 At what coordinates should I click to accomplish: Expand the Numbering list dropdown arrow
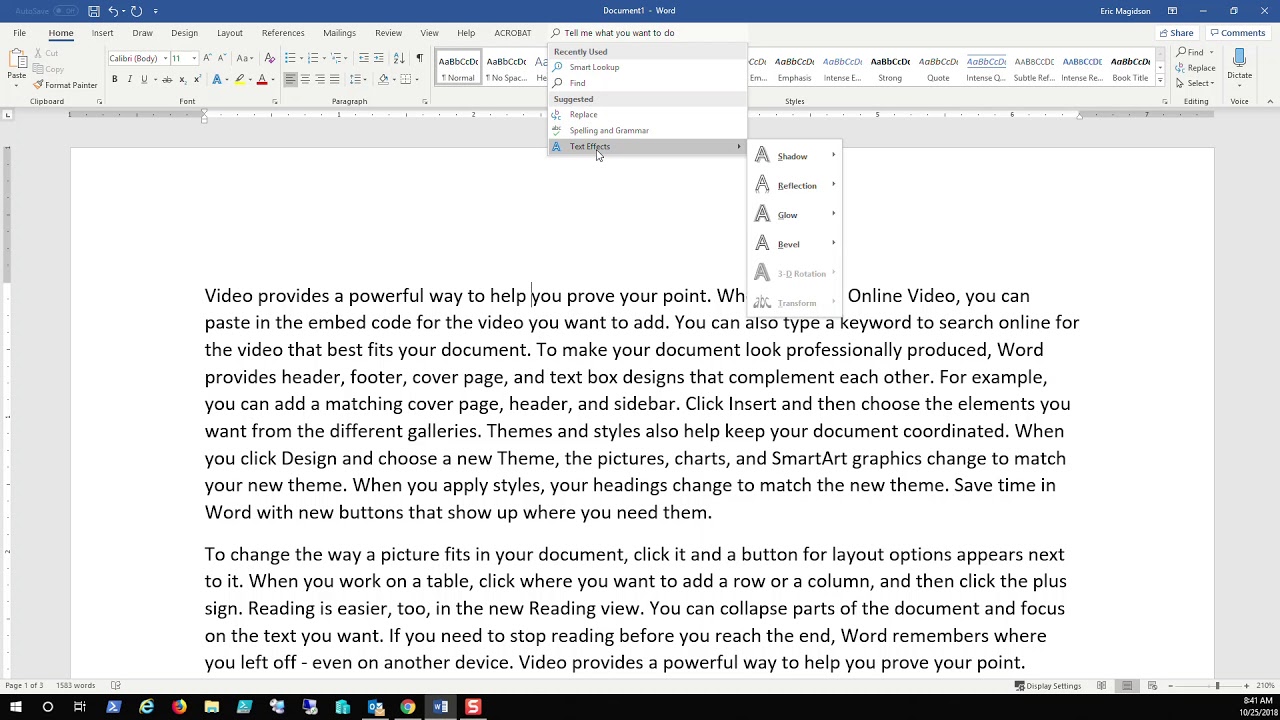[325, 59]
